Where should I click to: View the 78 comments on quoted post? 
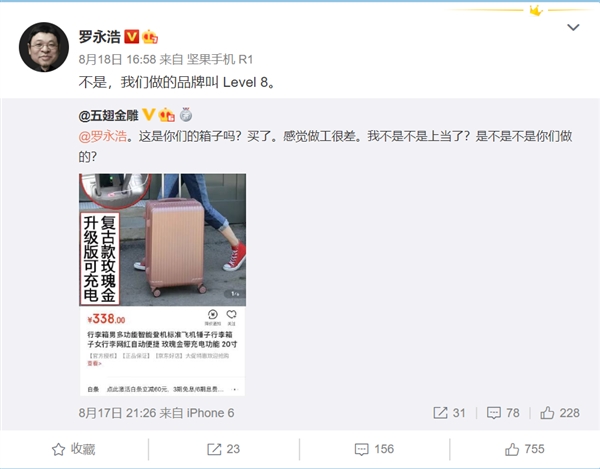[503, 413]
